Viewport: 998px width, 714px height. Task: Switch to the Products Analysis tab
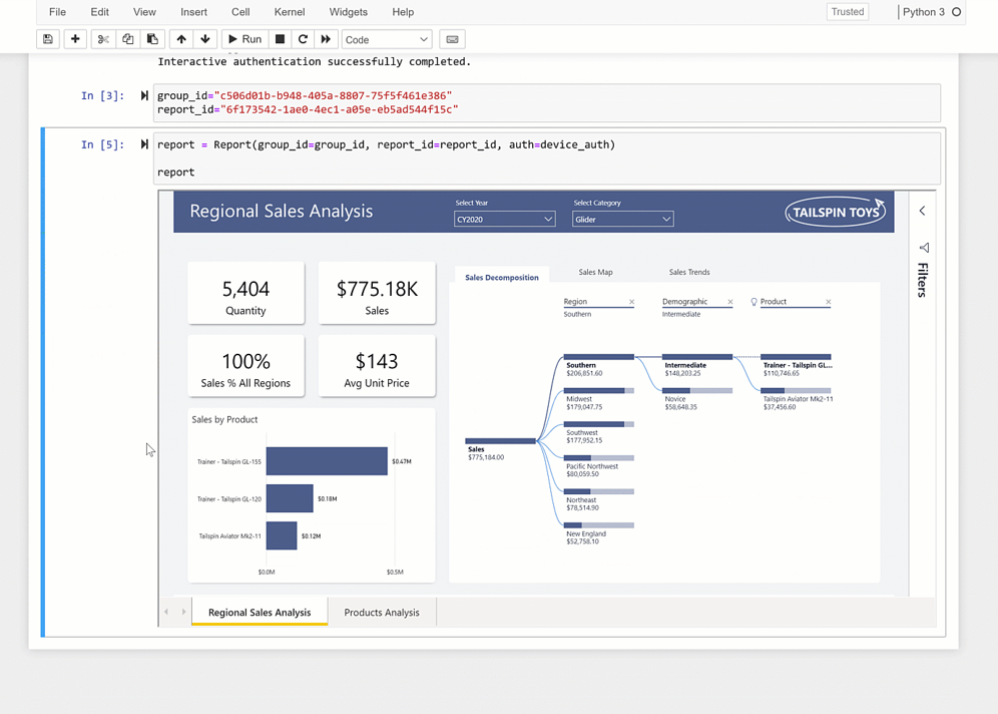[381, 612]
